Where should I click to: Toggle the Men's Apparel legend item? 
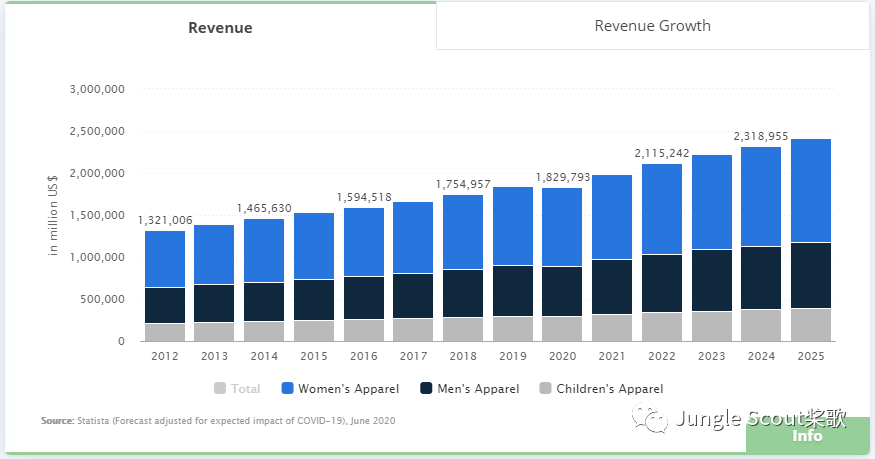coord(470,389)
